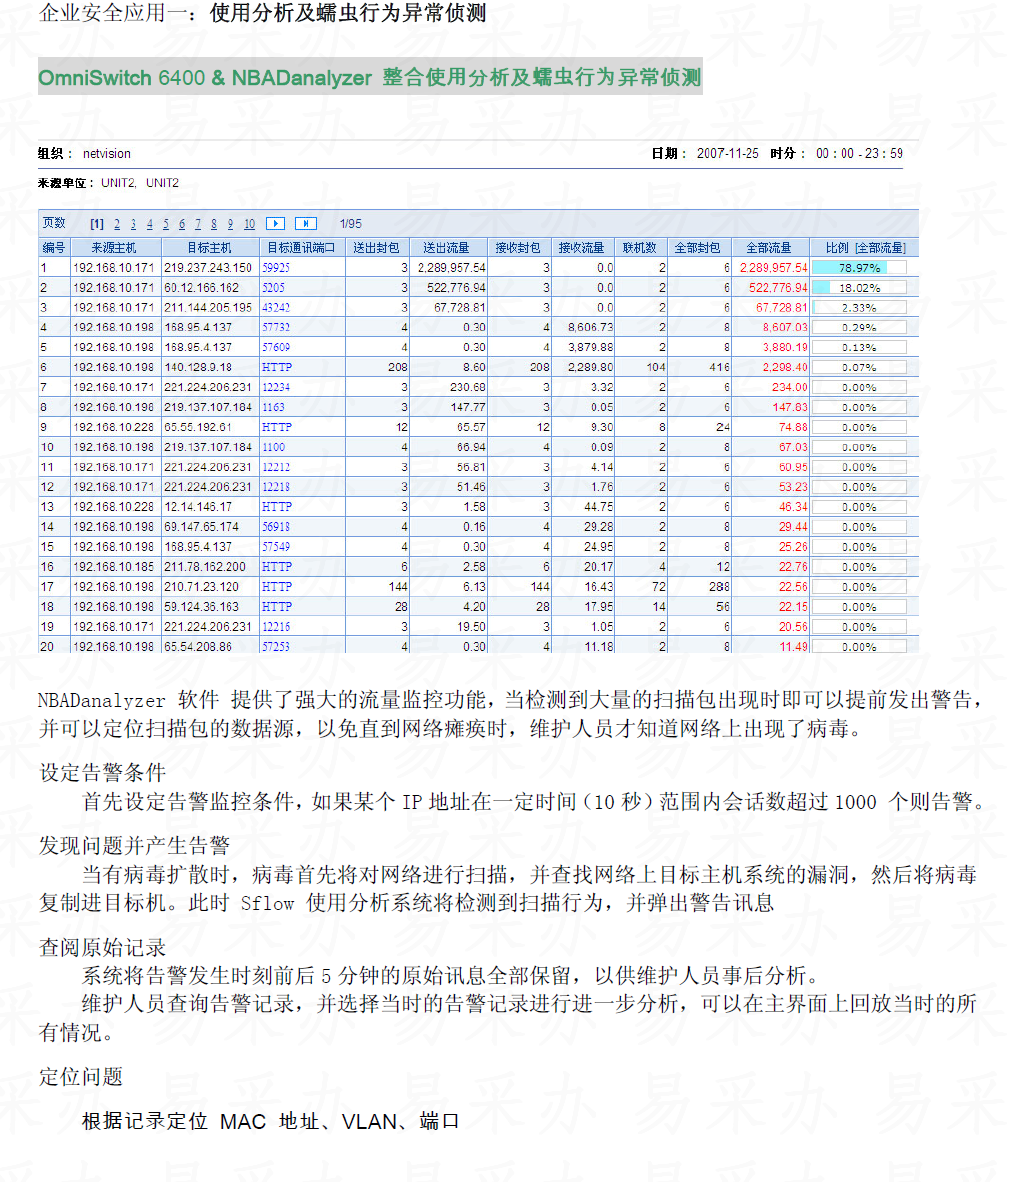This screenshot has height=1182, width=1017.
Task: Open port link 12234
Action: pyautogui.click(x=276, y=387)
